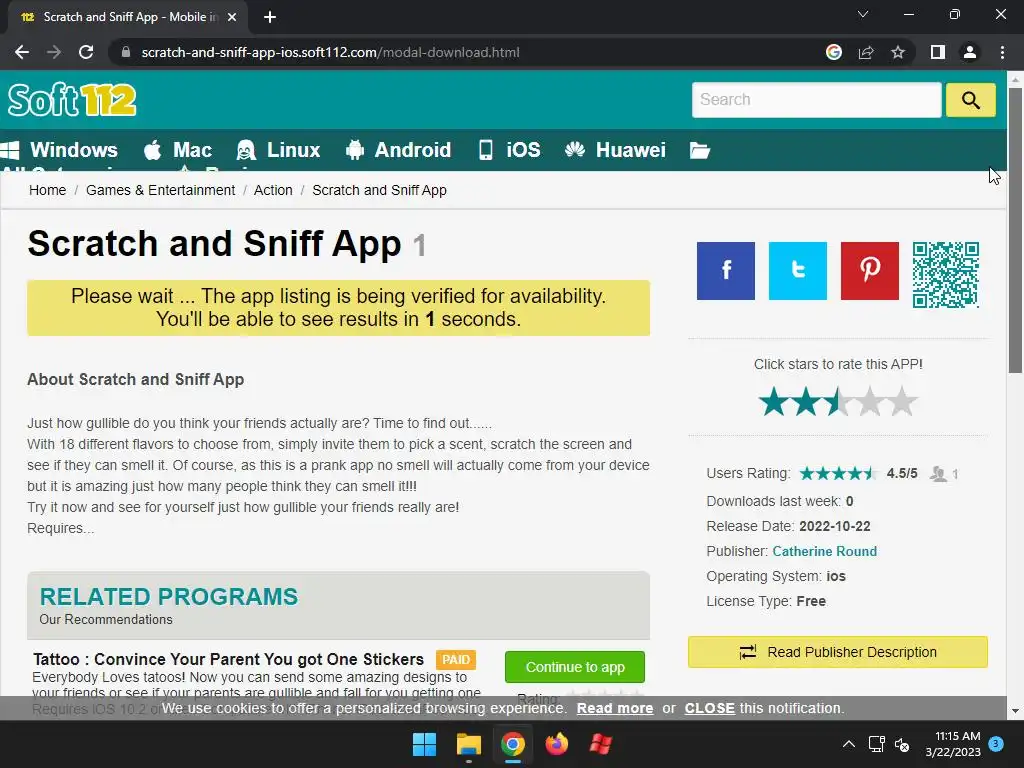Toggle browser side panel

[x=938, y=52]
